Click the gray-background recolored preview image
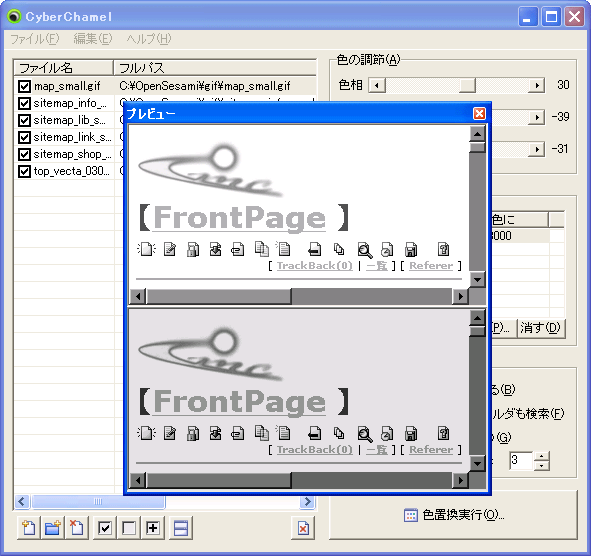This screenshot has width=591, height=556. click(299, 391)
